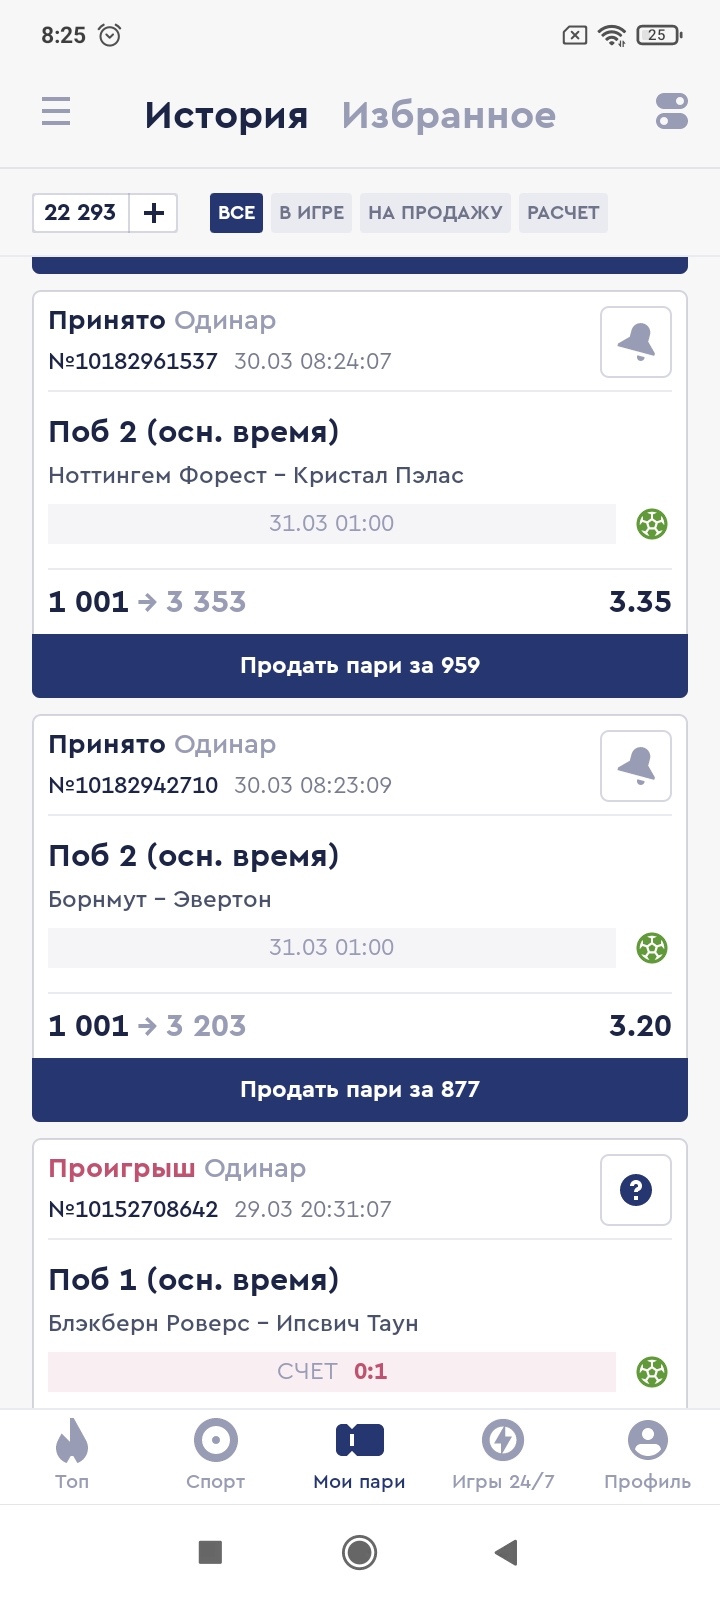720x1600 pixels.
Task: Toggle bell for Борнмут – Эвертон bet
Action: 636,766
